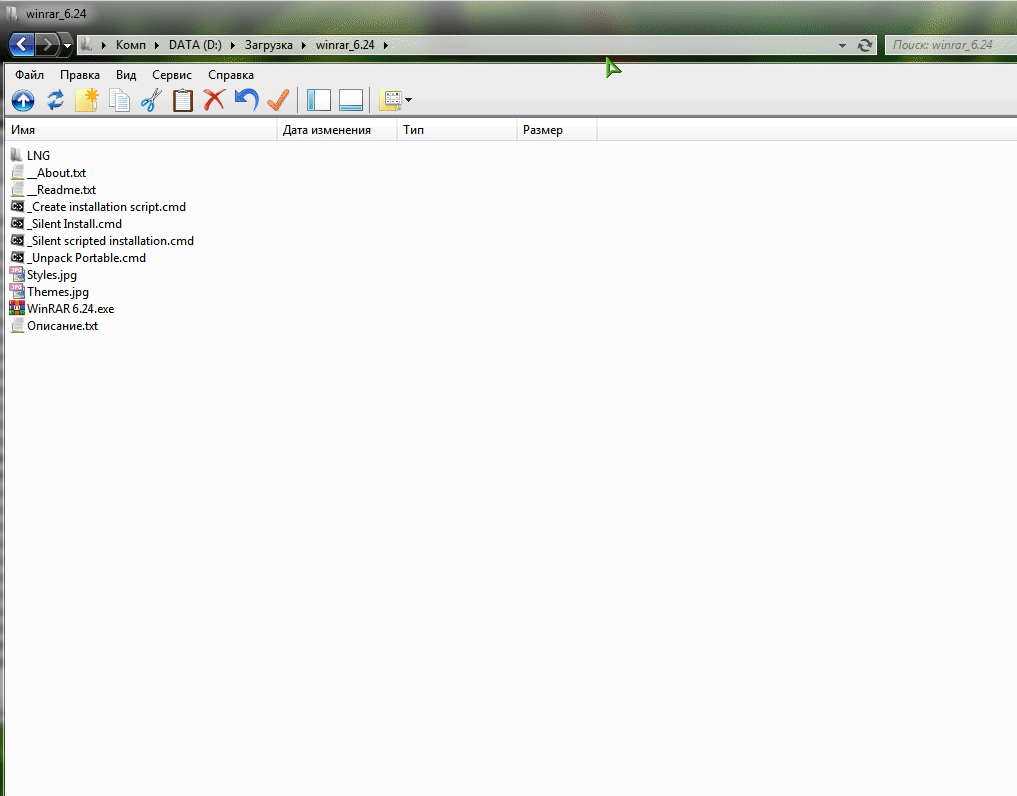Click the red X Delete icon
Viewport: 1017px width, 796px height.
pyautogui.click(x=214, y=100)
